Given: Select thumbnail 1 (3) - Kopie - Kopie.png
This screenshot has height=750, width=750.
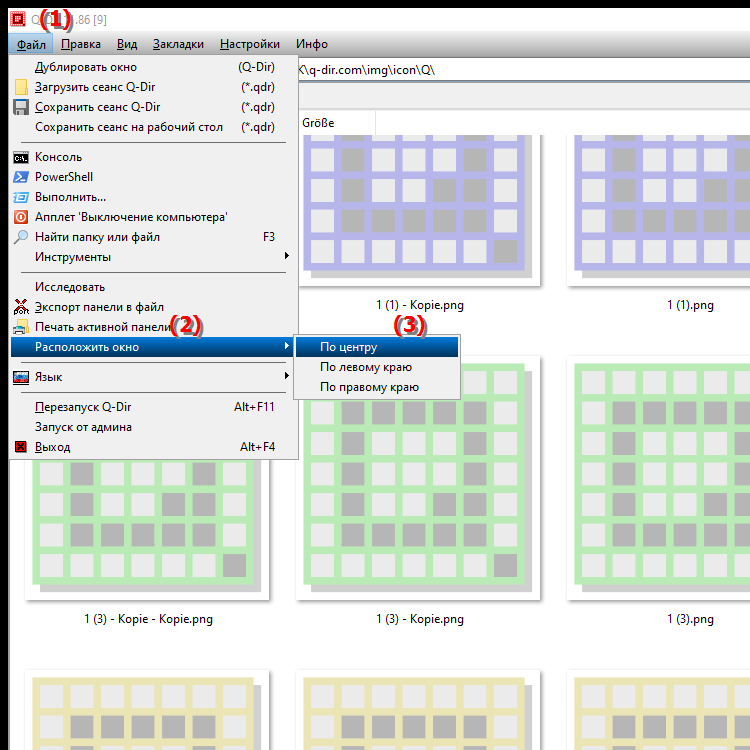Looking at the screenshot, I should pos(147,529).
